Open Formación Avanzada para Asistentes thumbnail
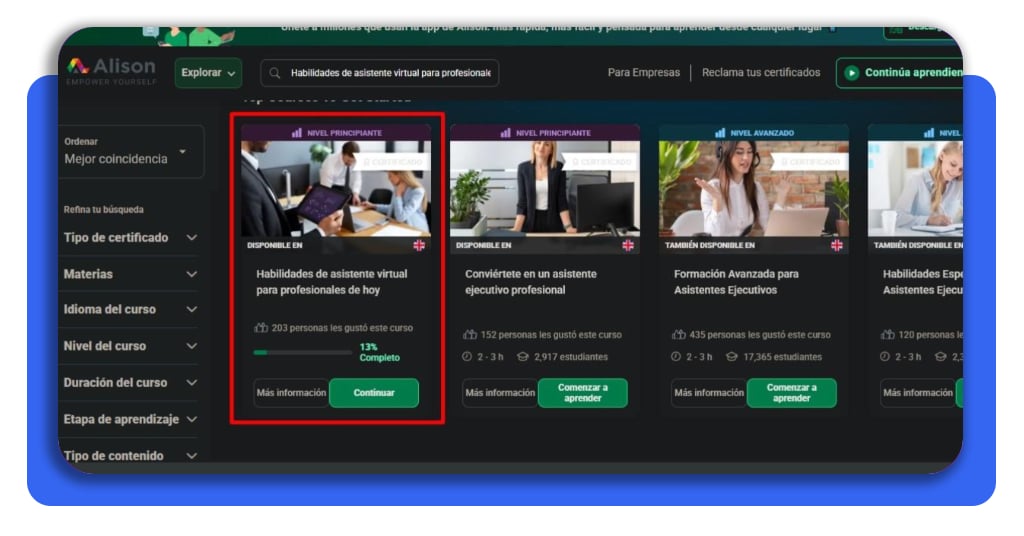This screenshot has width=1024, height=536. [x=754, y=189]
